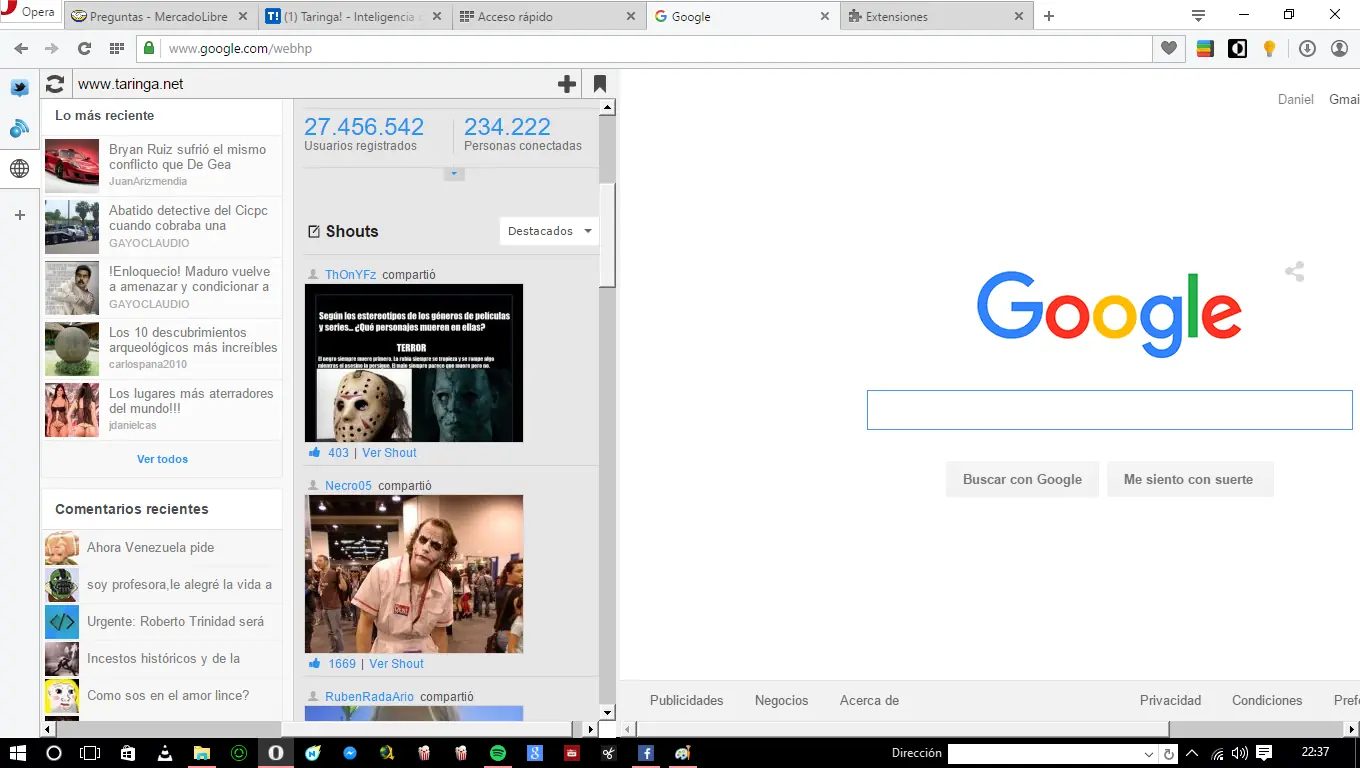Reload the Google page
This screenshot has width=1360, height=768.
[x=84, y=48]
